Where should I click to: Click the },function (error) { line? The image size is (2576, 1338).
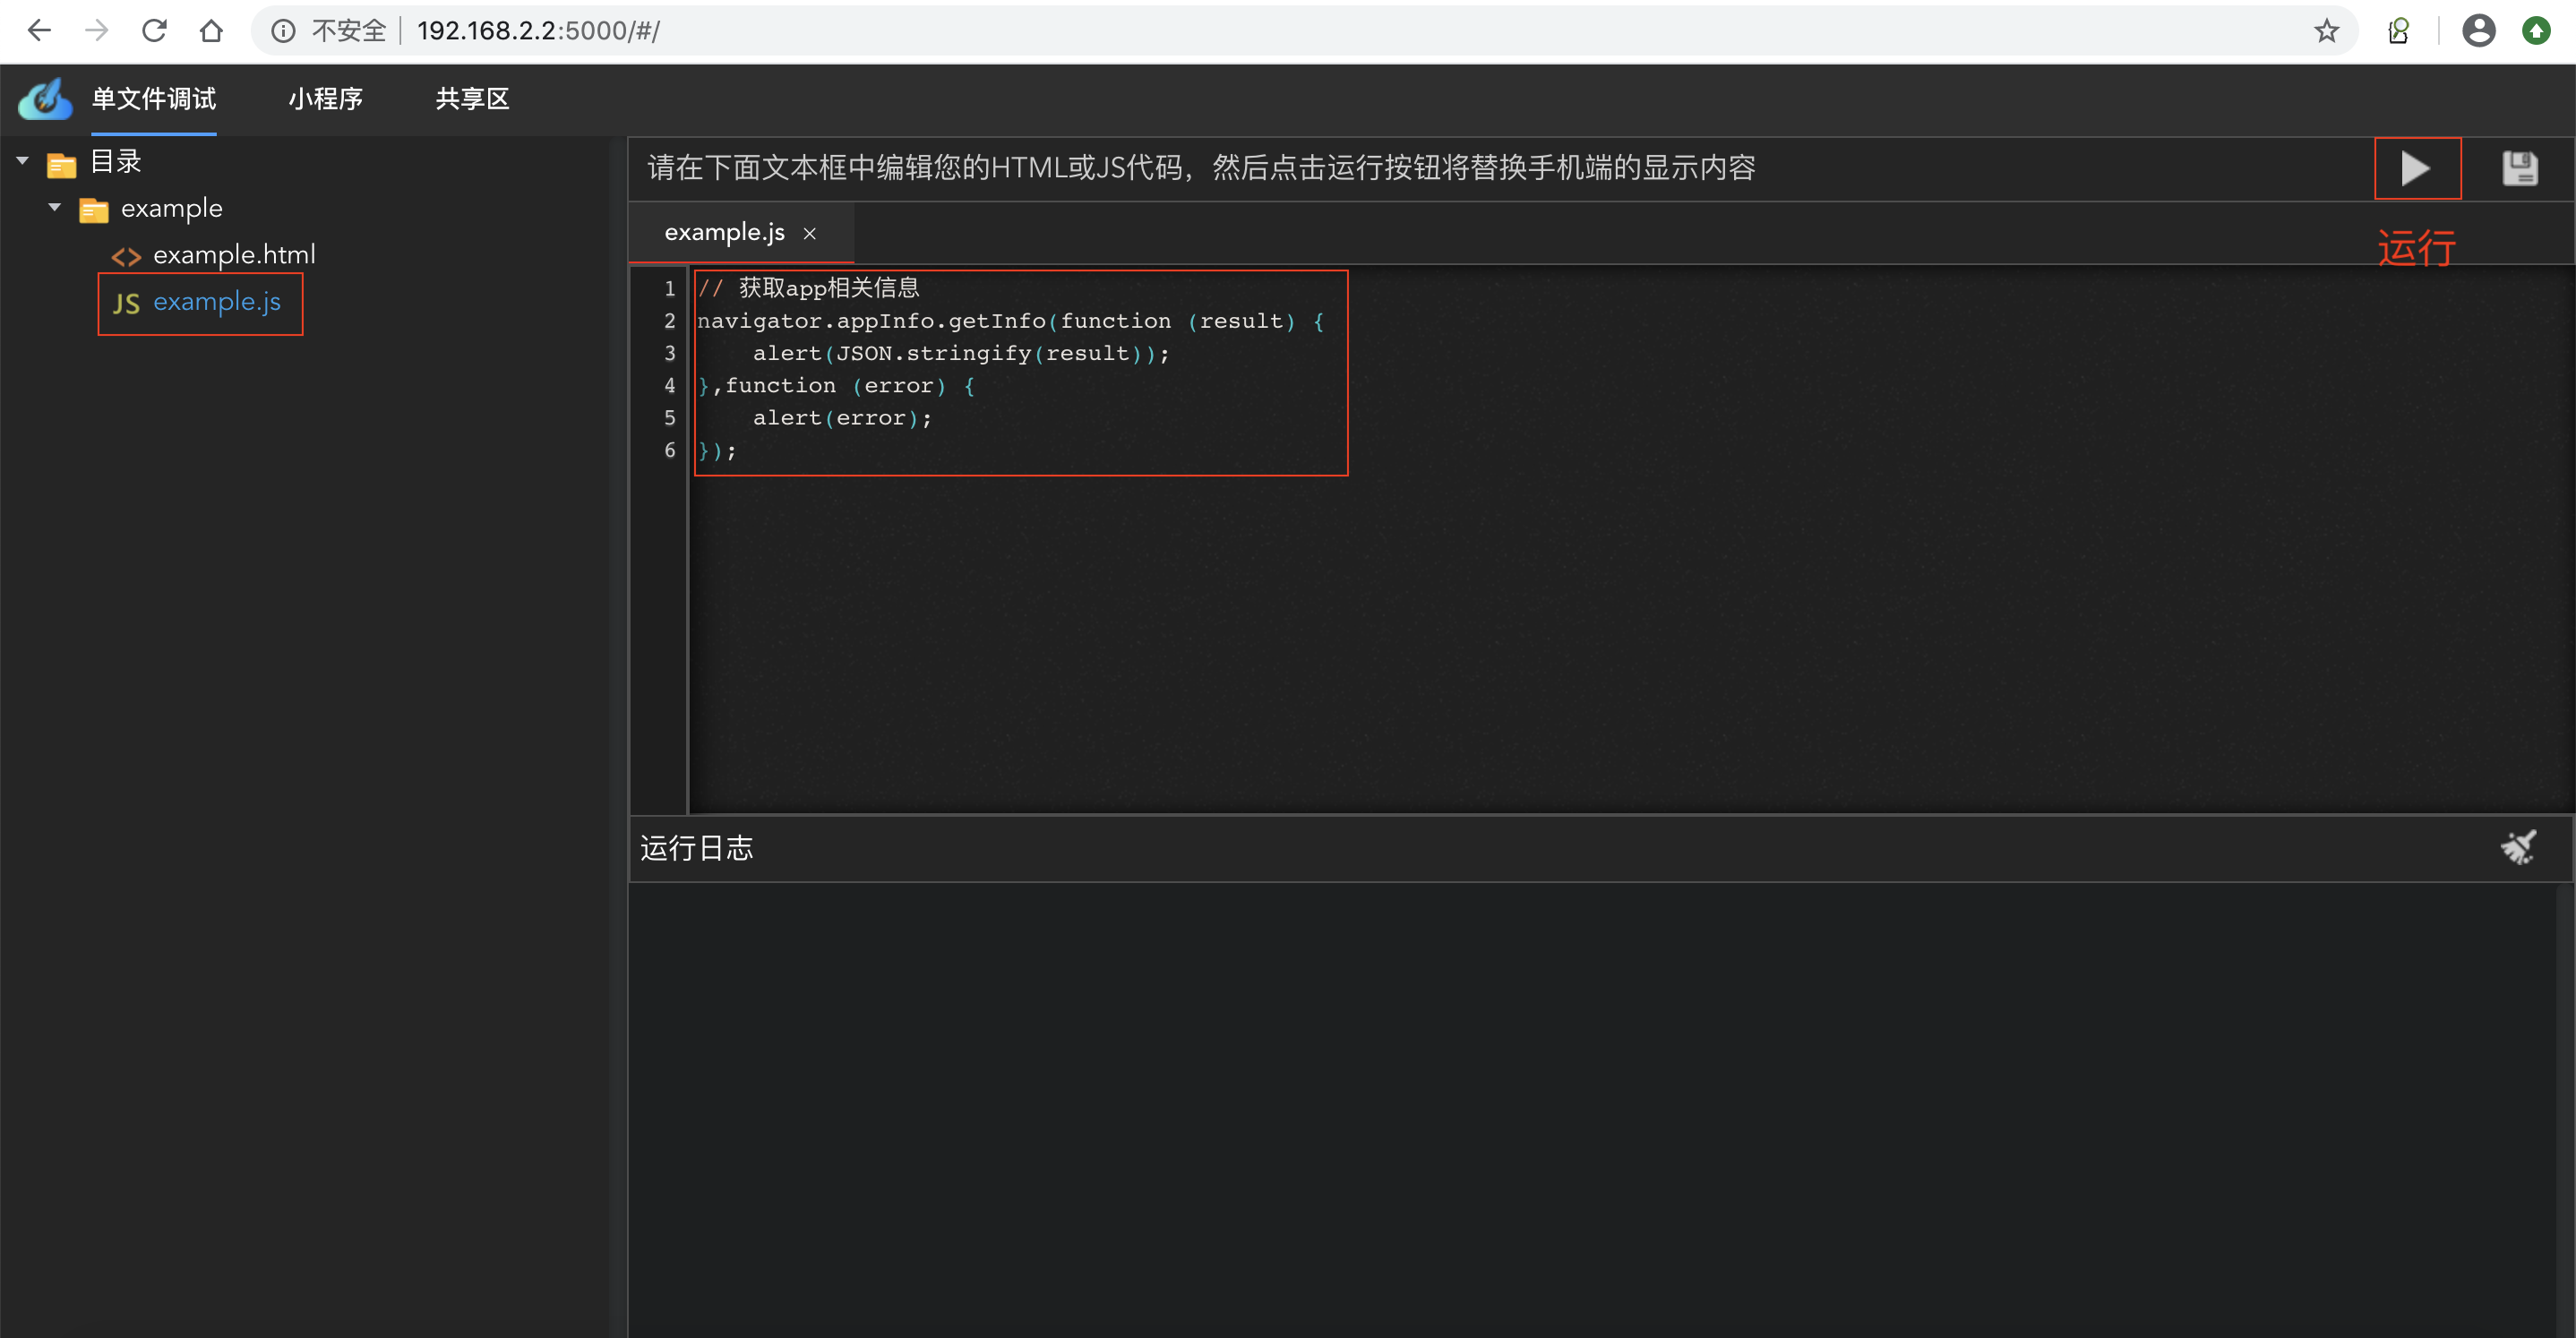(x=836, y=386)
